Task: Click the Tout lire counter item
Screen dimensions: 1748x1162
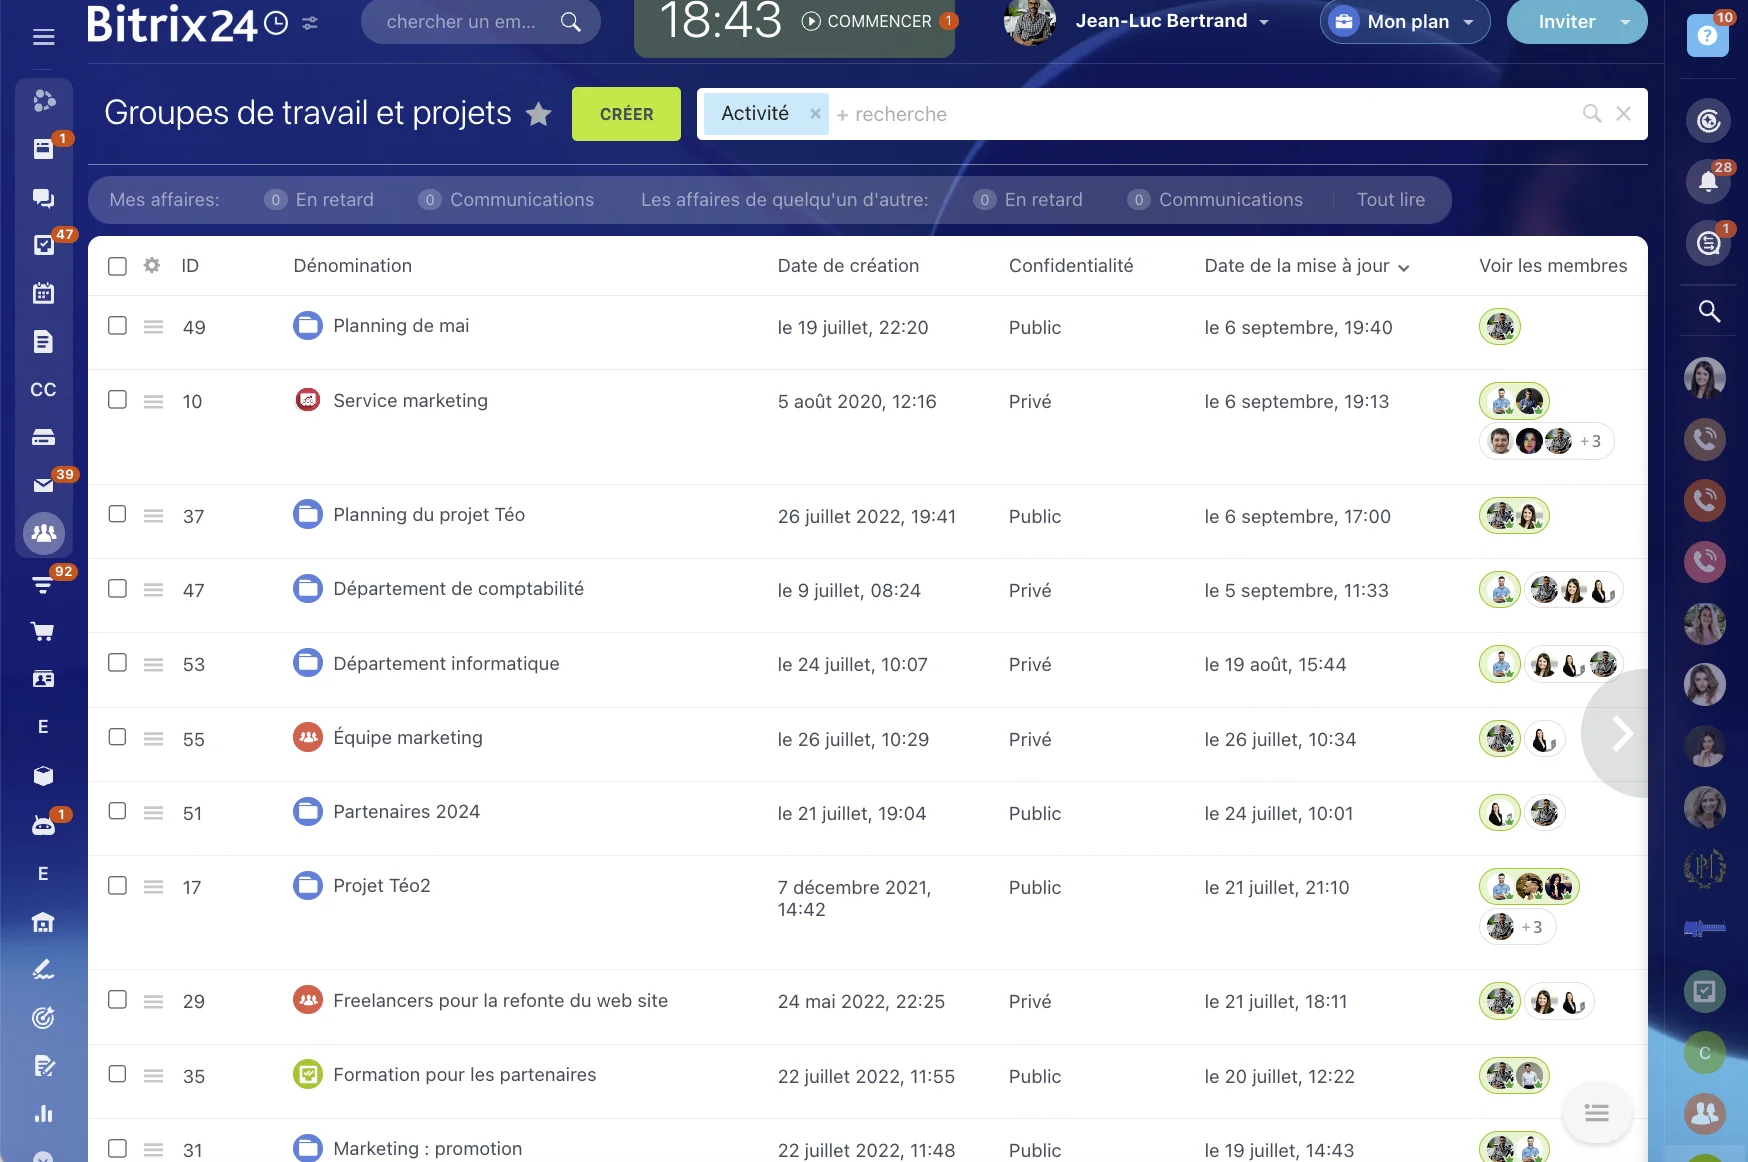Action: 1390,200
